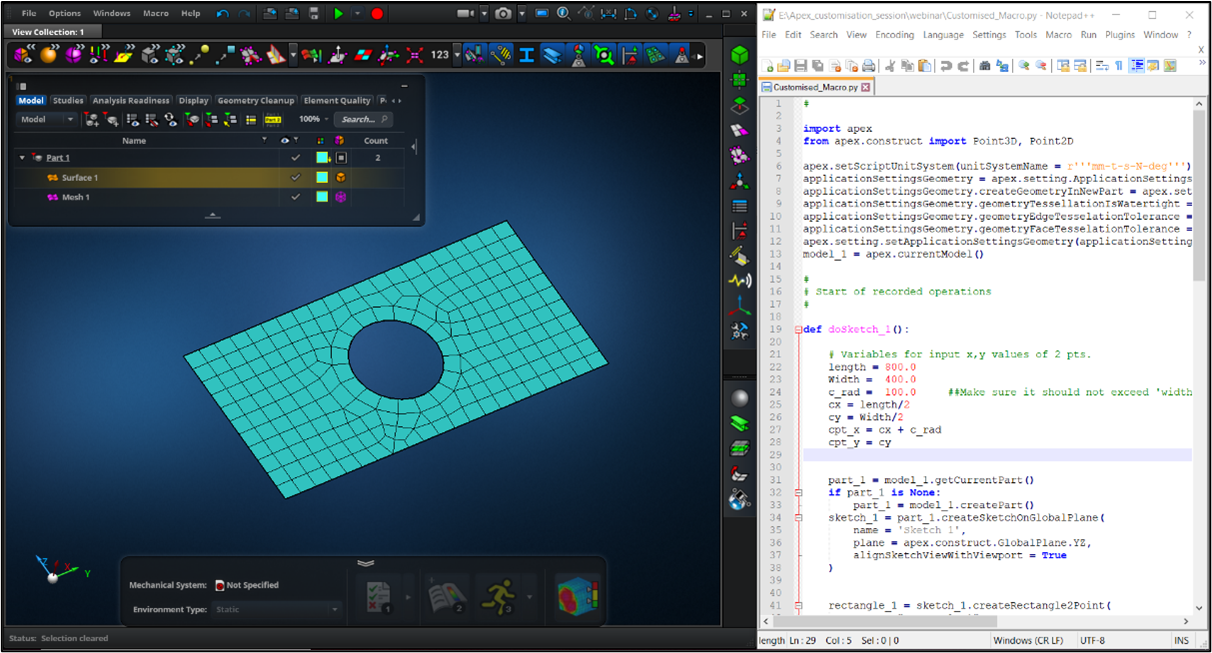The image size is (1212, 653).
Task: Click the Mesh 1 cyan color swatch
Action: (x=322, y=197)
